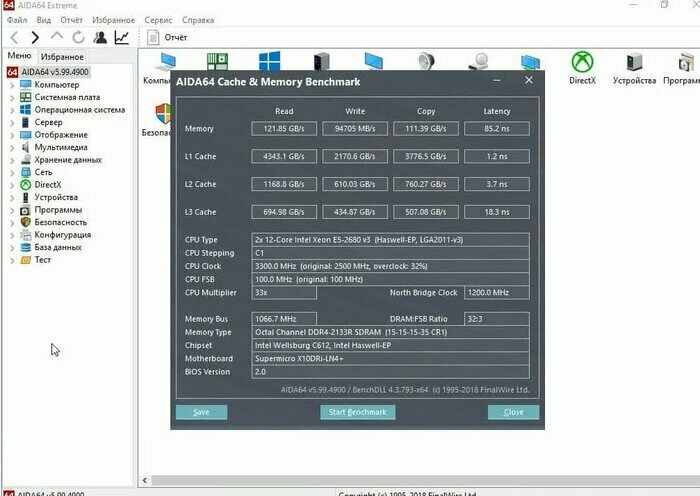Click the Motherboard Supermicro X10DRi-LN4+ field

391,358
